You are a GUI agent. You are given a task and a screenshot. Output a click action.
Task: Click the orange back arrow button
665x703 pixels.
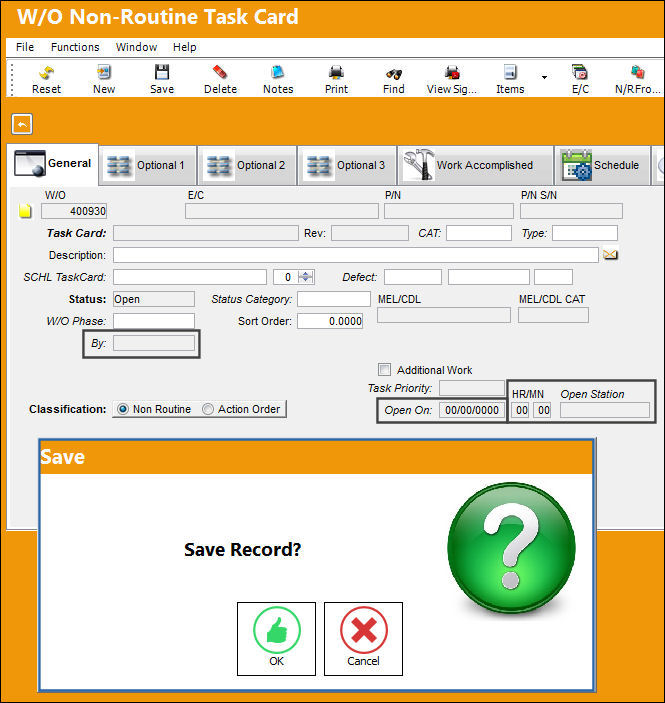click(x=22, y=124)
